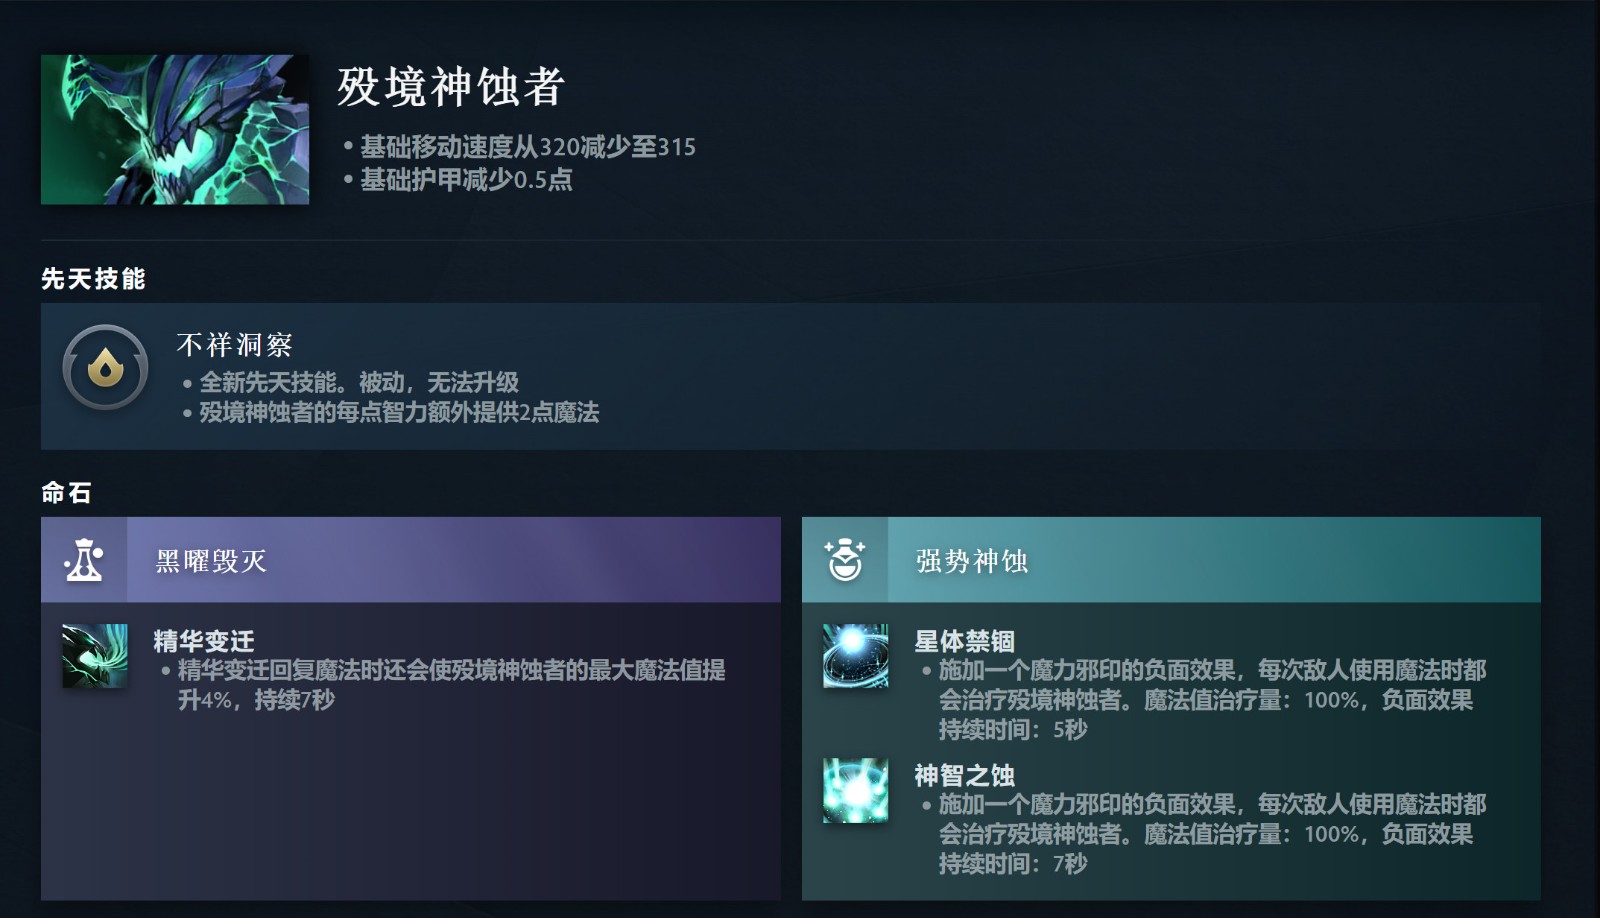Viewport: 1600px width, 918px height.
Task: Click the 不祥洞察 innate ability icon
Action: pyautogui.click(x=105, y=367)
